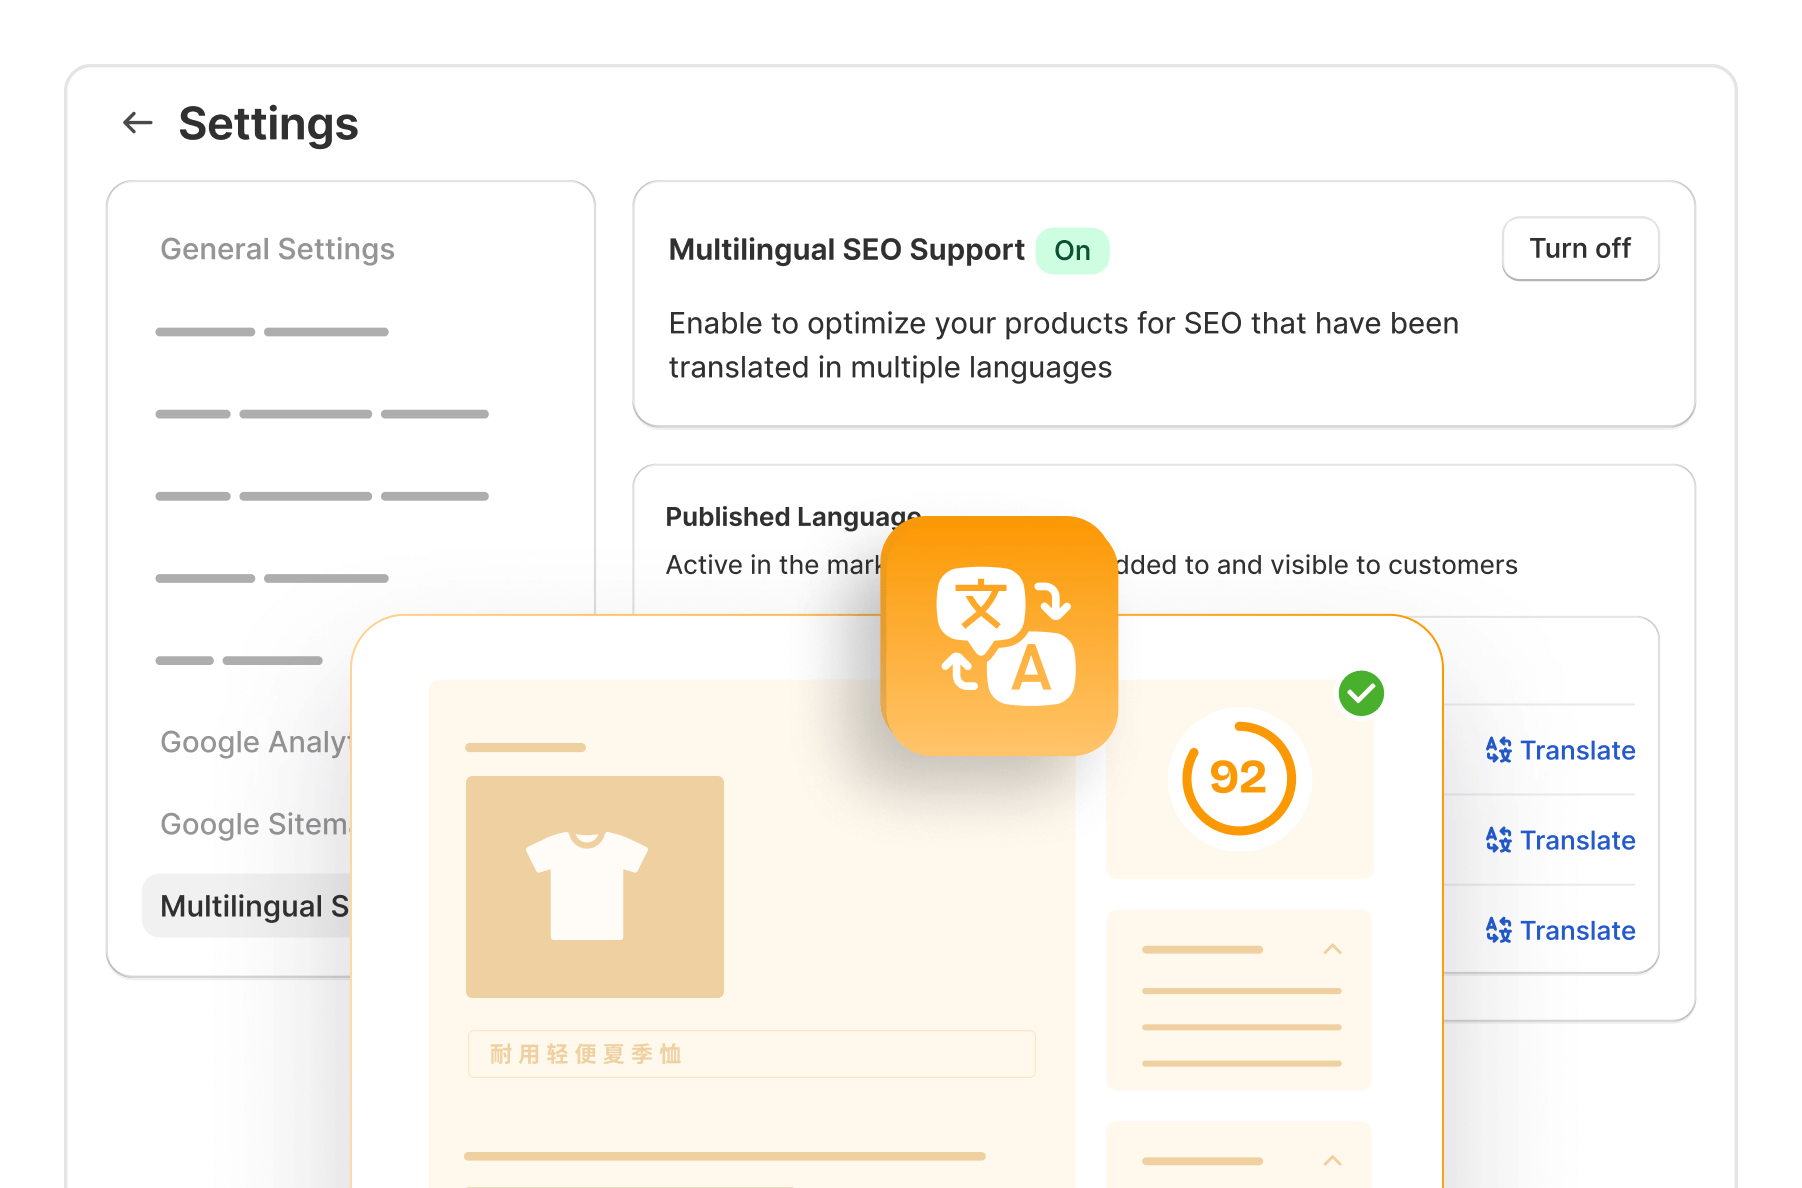Click the first Translate icon
The height and width of the screenshot is (1188, 1802).
pyautogui.click(x=1498, y=750)
